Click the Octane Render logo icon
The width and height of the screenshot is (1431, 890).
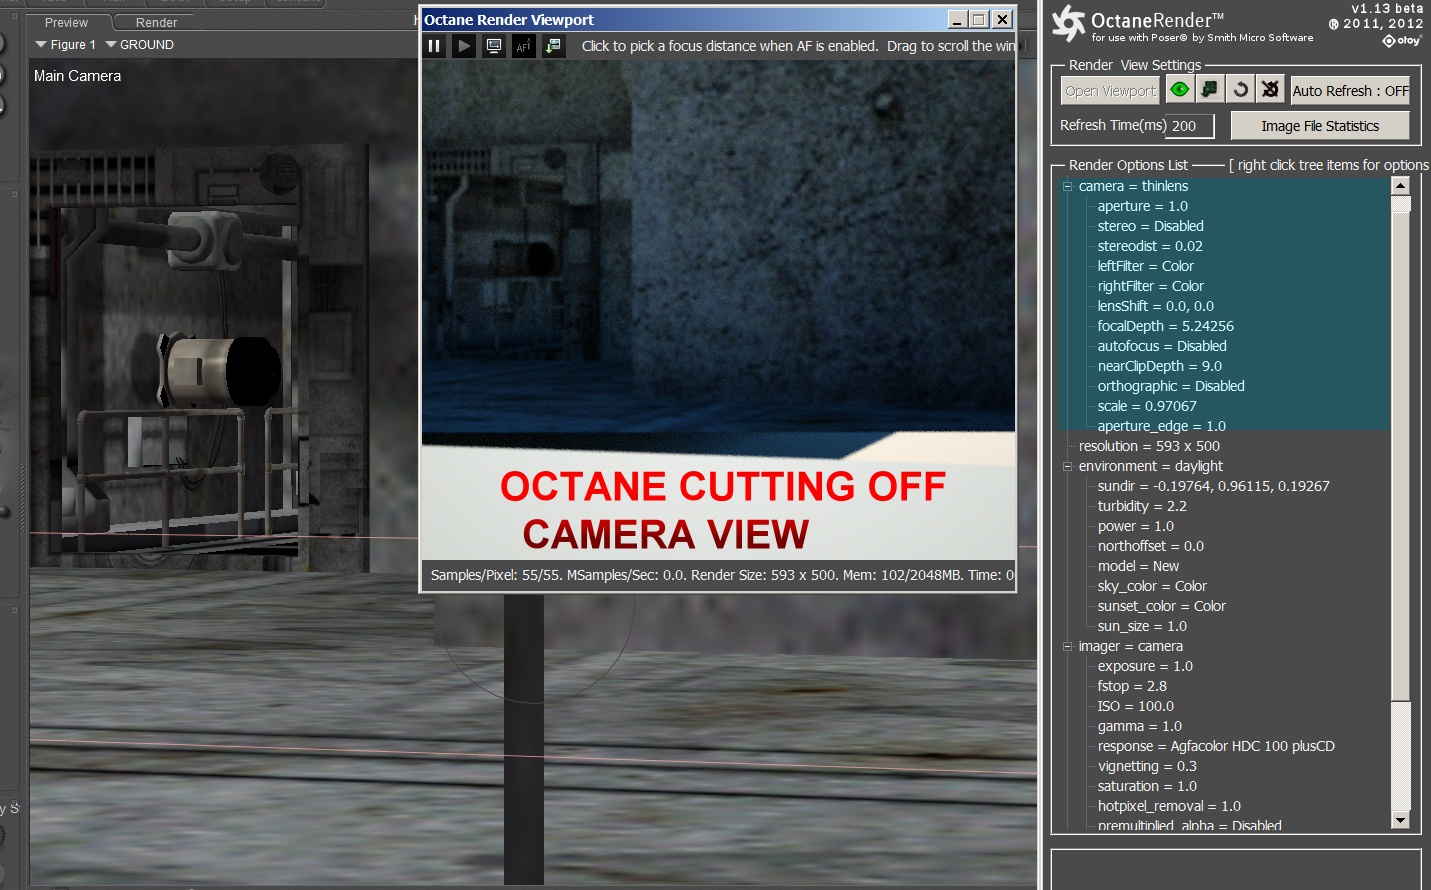click(1068, 23)
